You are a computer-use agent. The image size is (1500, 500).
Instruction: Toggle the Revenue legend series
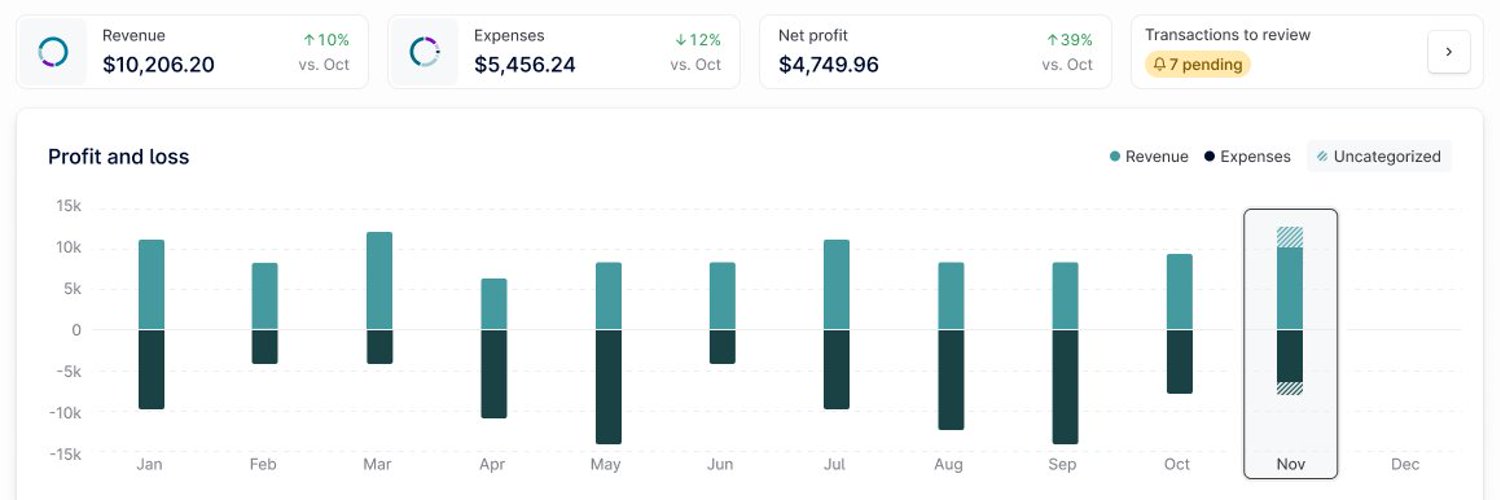(1149, 156)
